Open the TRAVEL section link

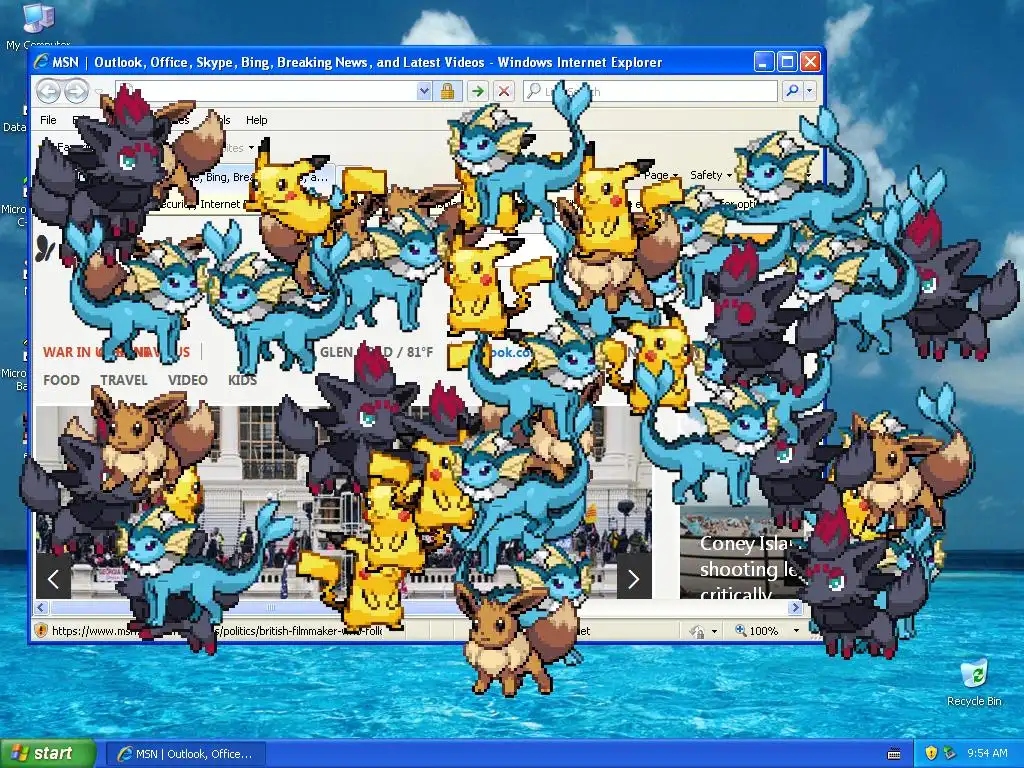(123, 380)
